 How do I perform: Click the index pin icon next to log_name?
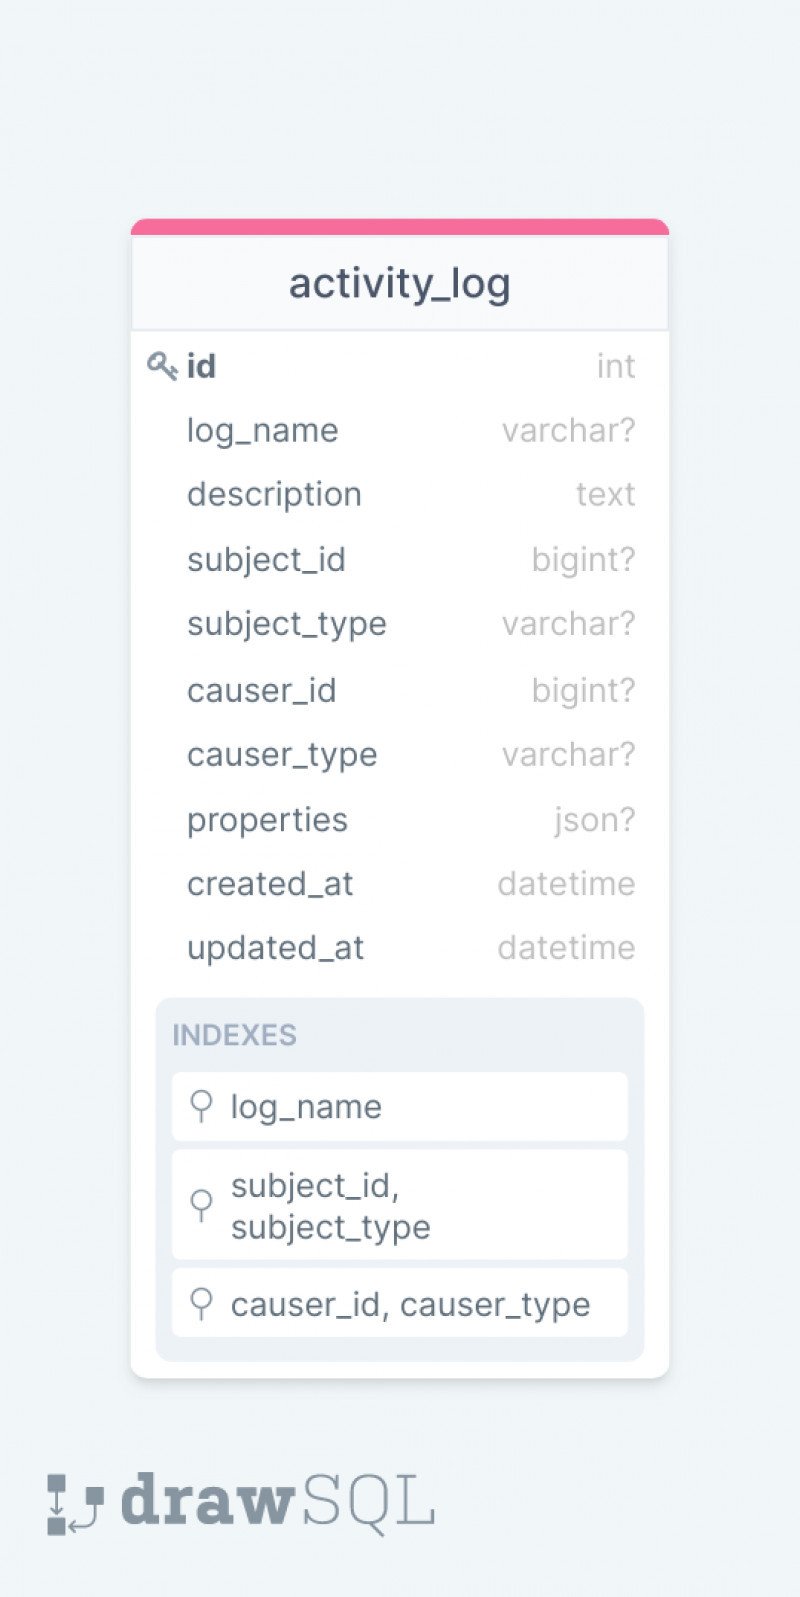201,1106
